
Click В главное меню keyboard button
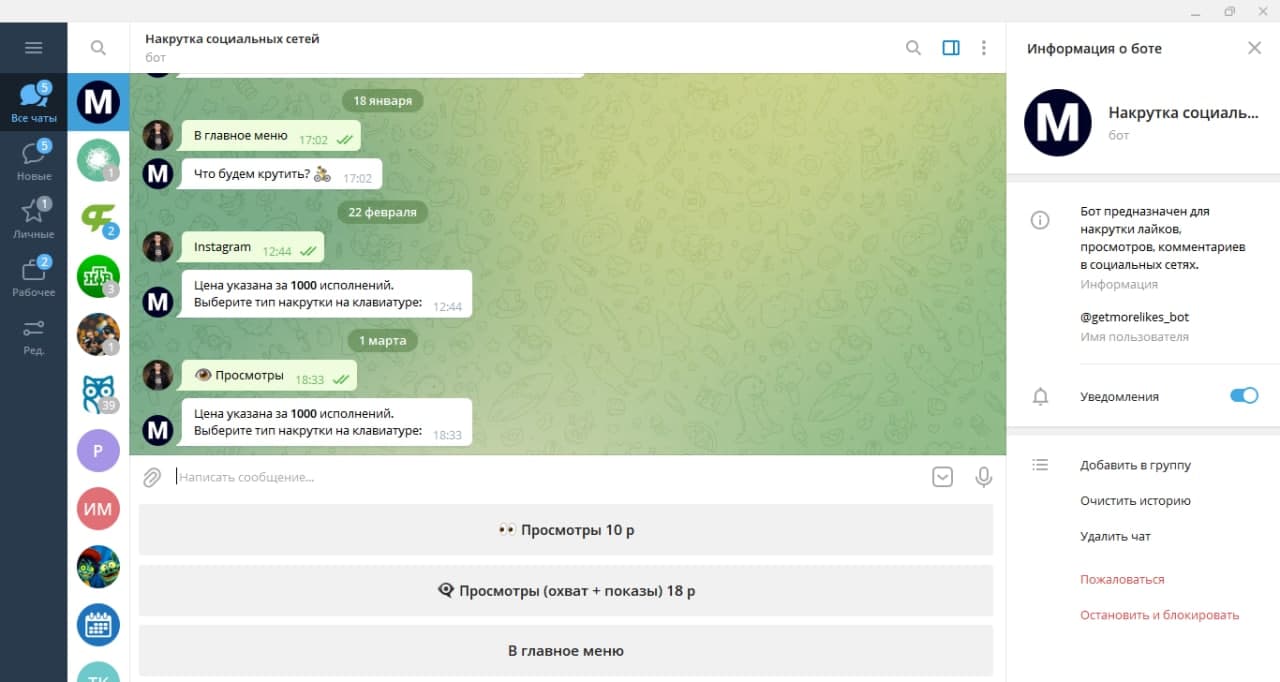(x=566, y=650)
